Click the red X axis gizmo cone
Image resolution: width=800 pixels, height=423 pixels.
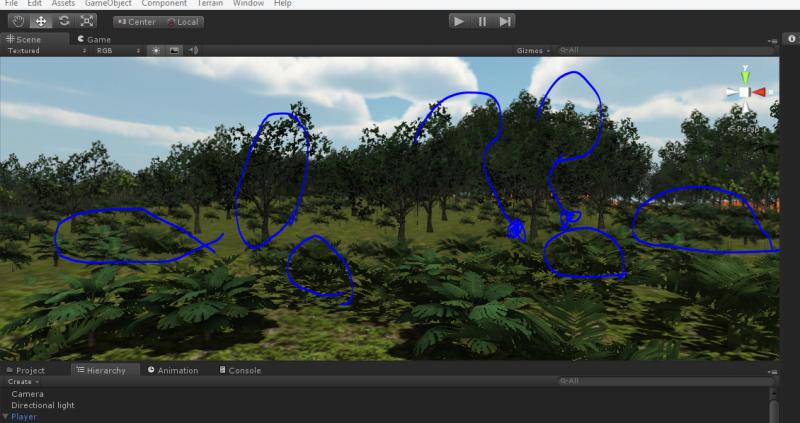click(760, 92)
